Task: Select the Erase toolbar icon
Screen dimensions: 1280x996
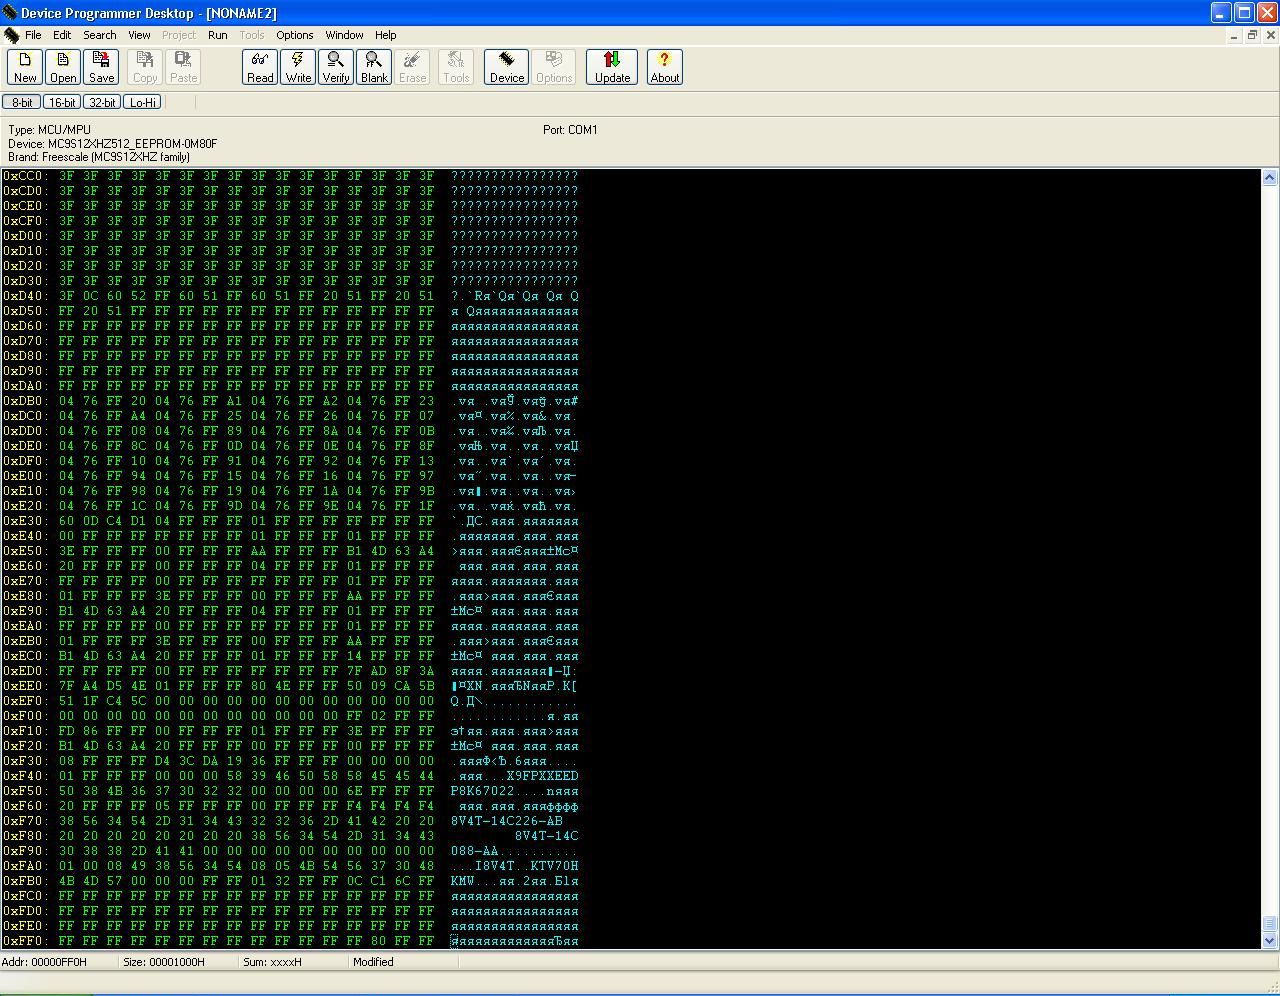Action: click(412, 67)
